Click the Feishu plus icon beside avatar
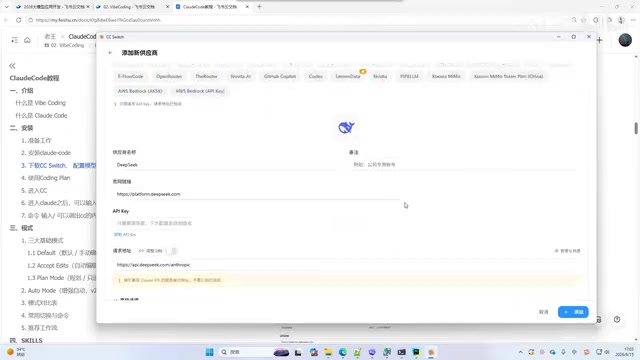This screenshot has width=640, height=360. click(x=600, y=40)
